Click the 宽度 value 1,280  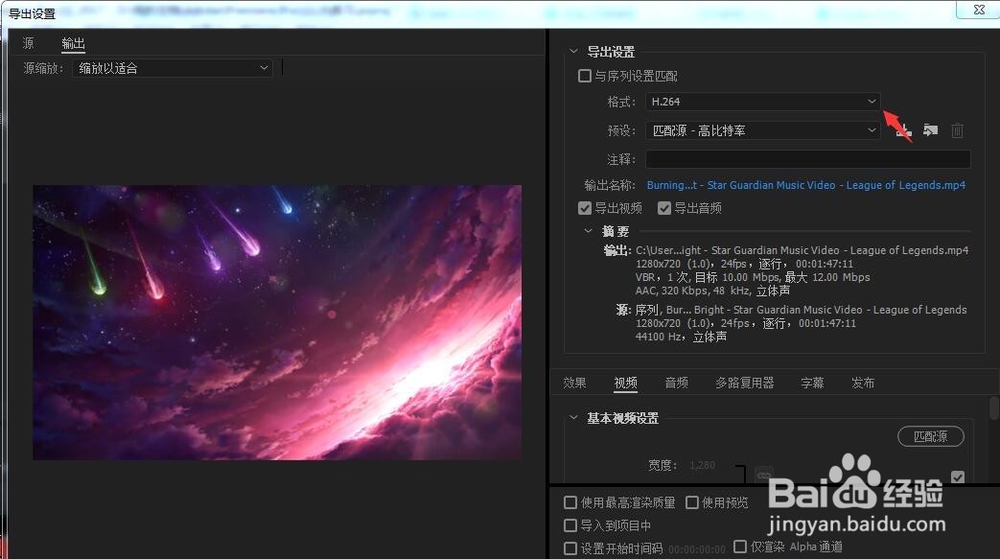[x=702, y=465]
